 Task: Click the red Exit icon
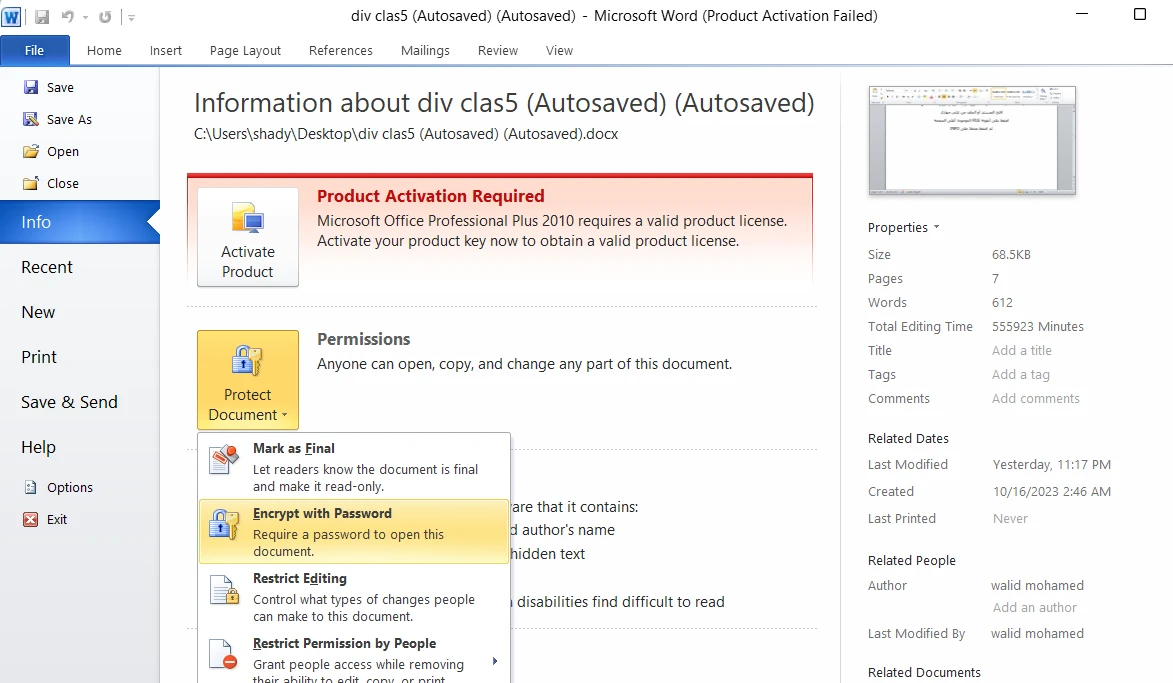[x=31, y=520]
